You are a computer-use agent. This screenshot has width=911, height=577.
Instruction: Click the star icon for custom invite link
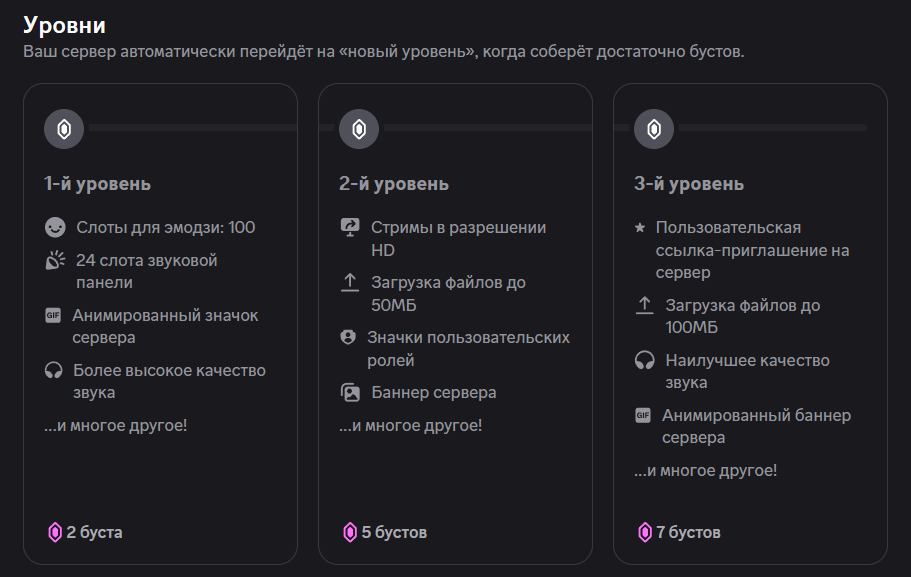coord(640,228)
